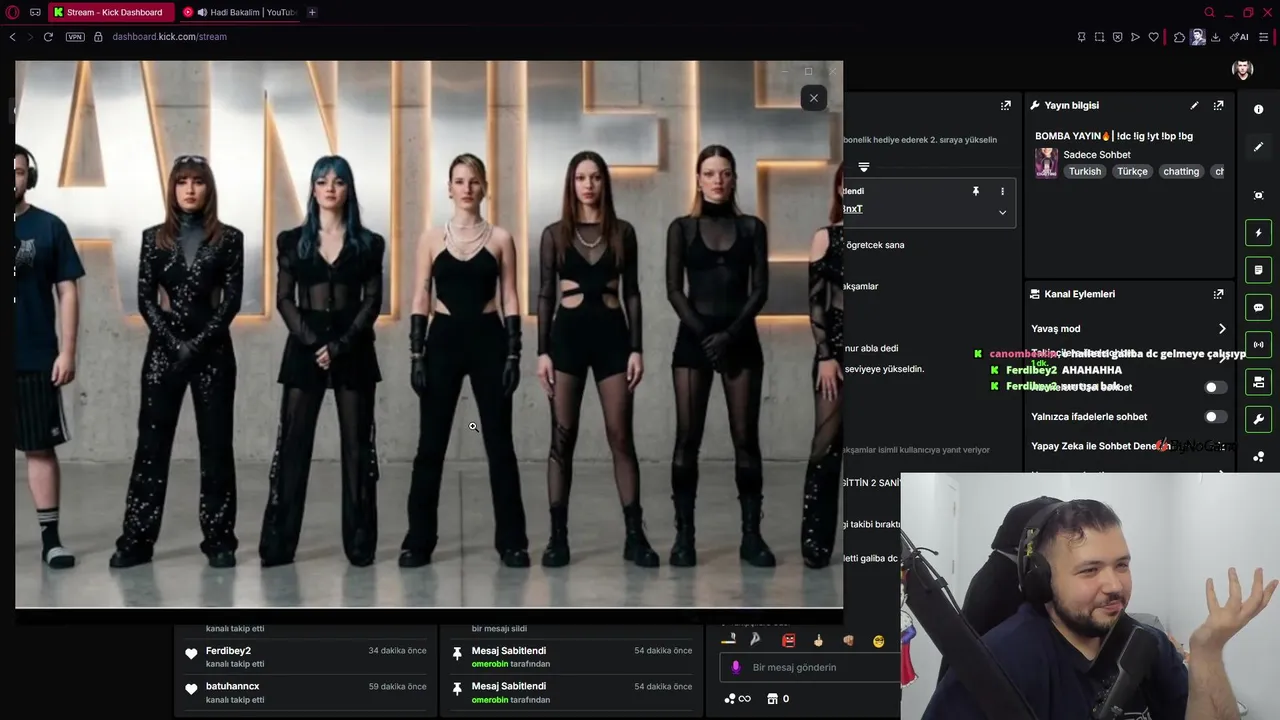
Task: Open the Sadece Sohbet category thumbnail
Action: pos(1046,162)
